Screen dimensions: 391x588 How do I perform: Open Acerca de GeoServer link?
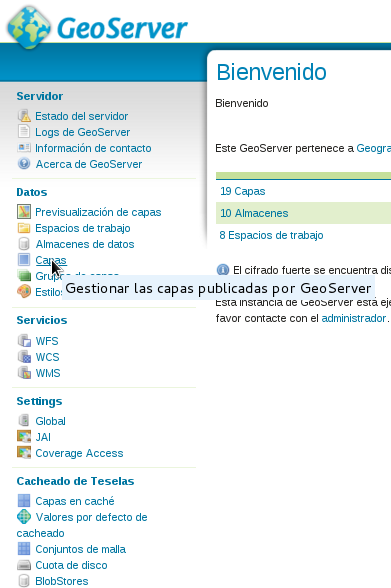tap(89, 164)
